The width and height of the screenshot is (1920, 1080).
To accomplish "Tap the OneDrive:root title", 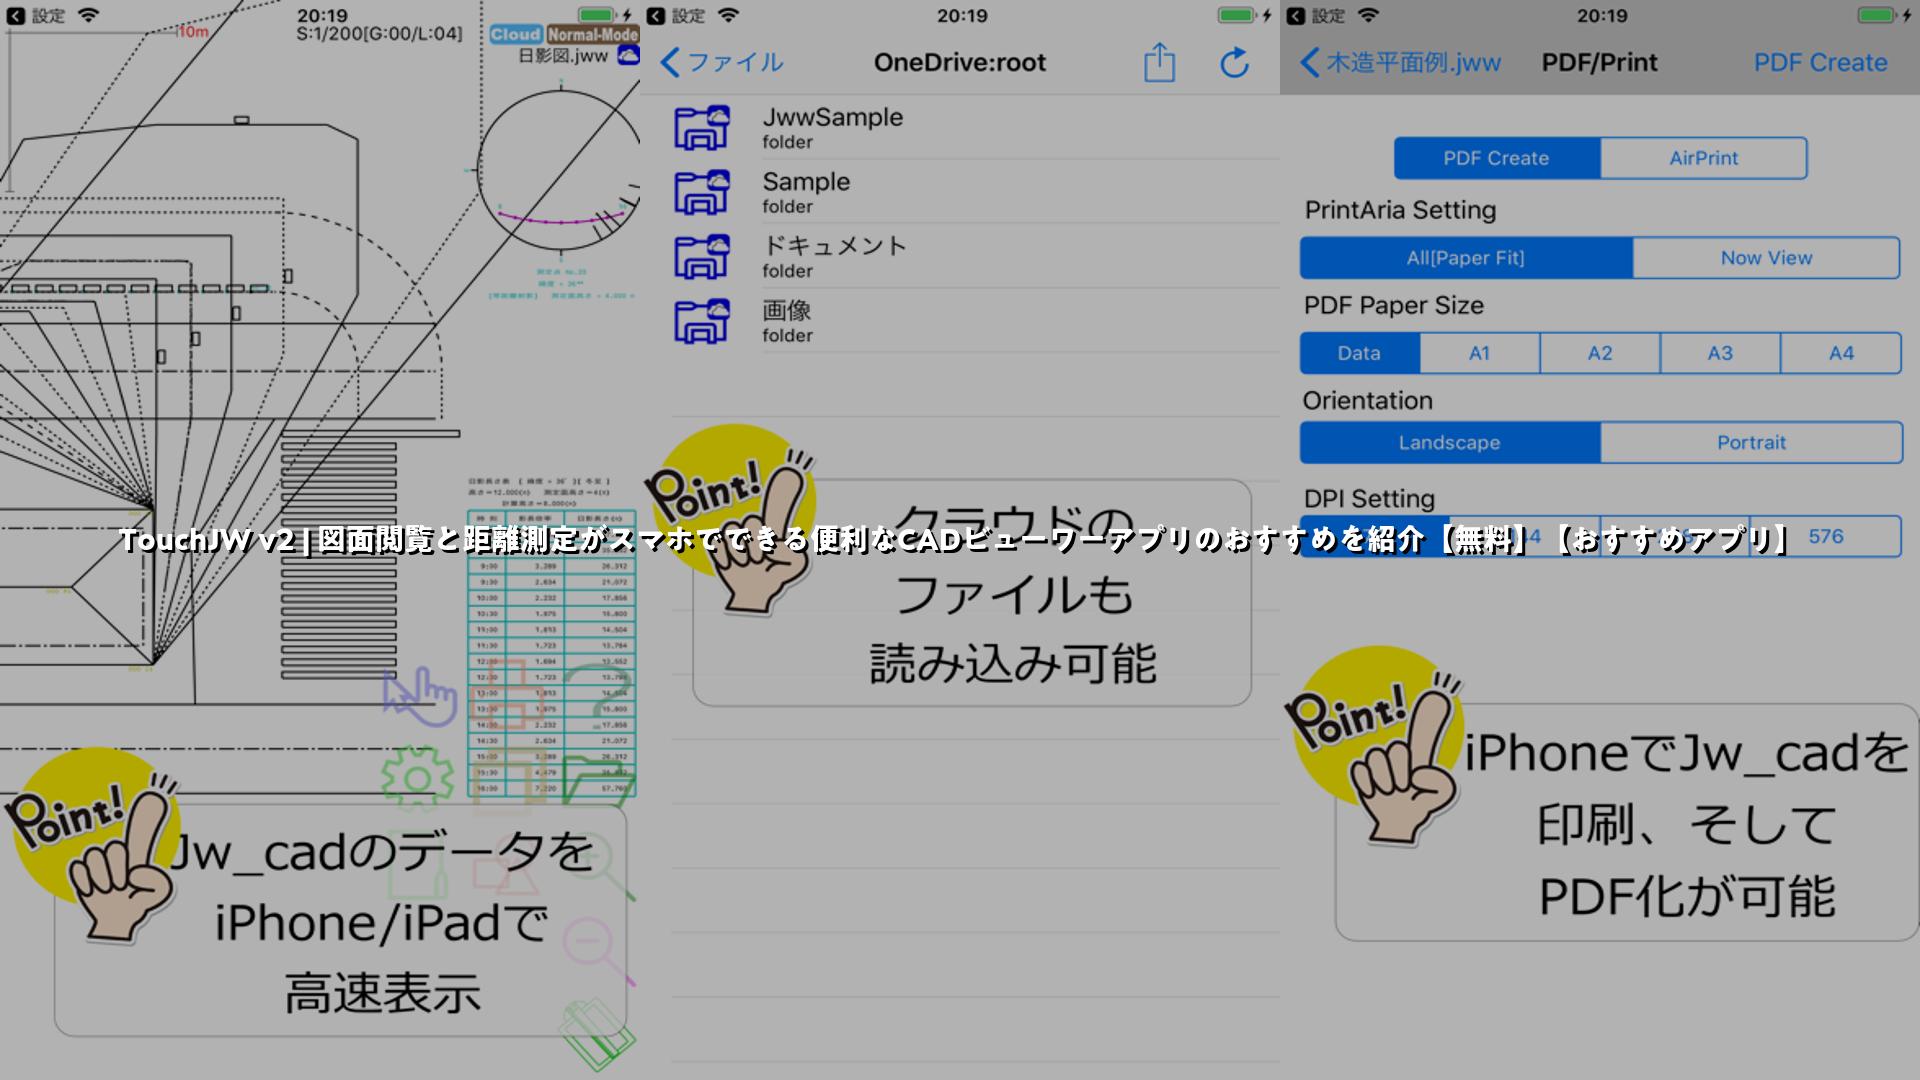I will point(960,62).
